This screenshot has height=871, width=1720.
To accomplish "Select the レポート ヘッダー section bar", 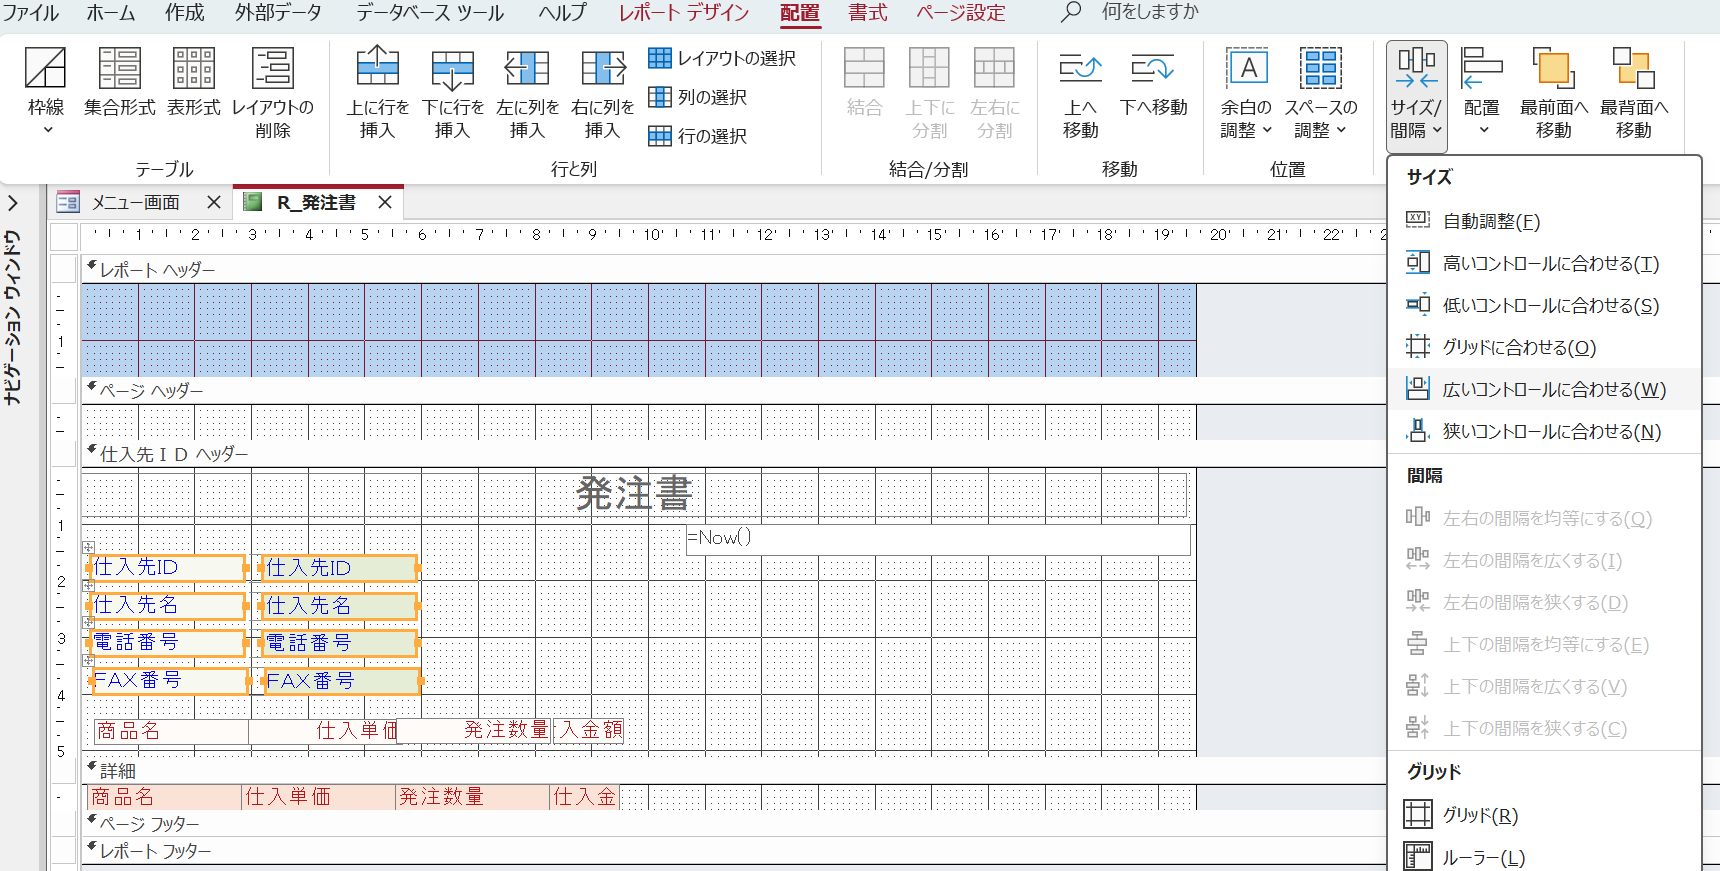I will pyautogui.click(x=732, y=270).
